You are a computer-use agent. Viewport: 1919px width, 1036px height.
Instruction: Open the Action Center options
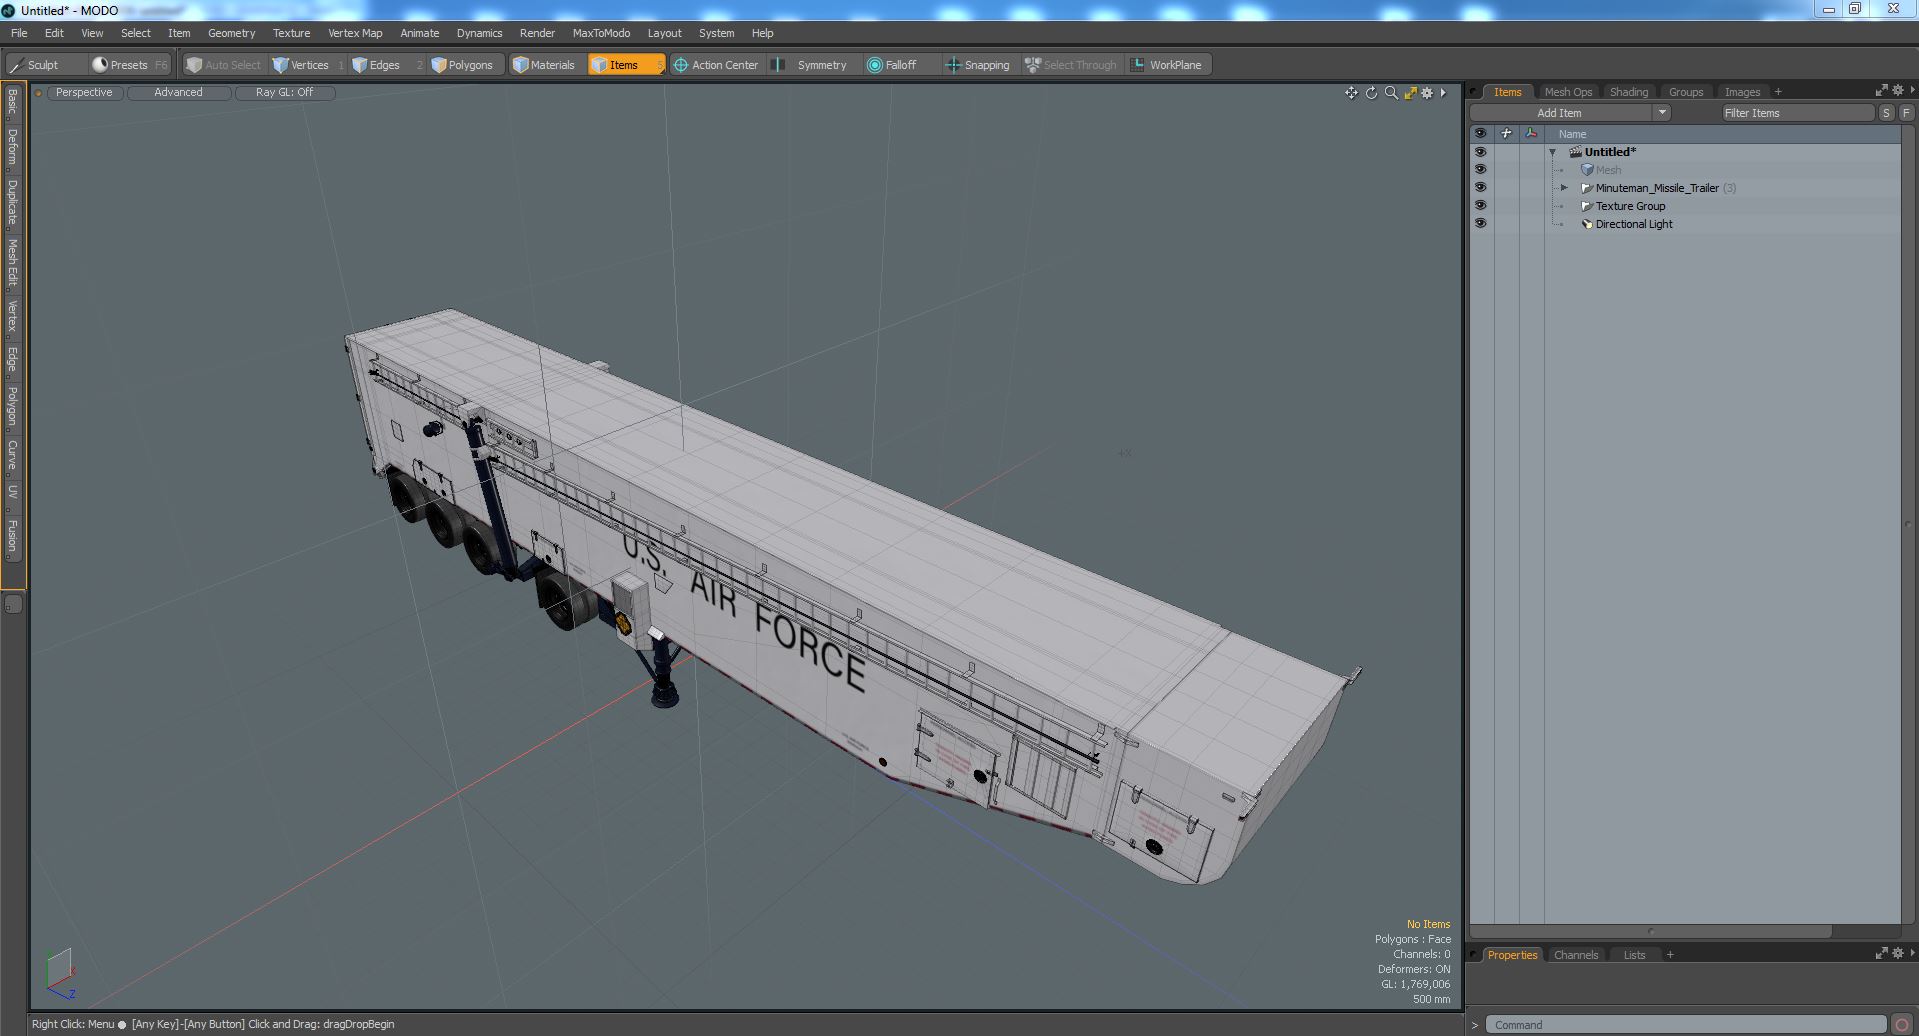[x=716, y=65]
